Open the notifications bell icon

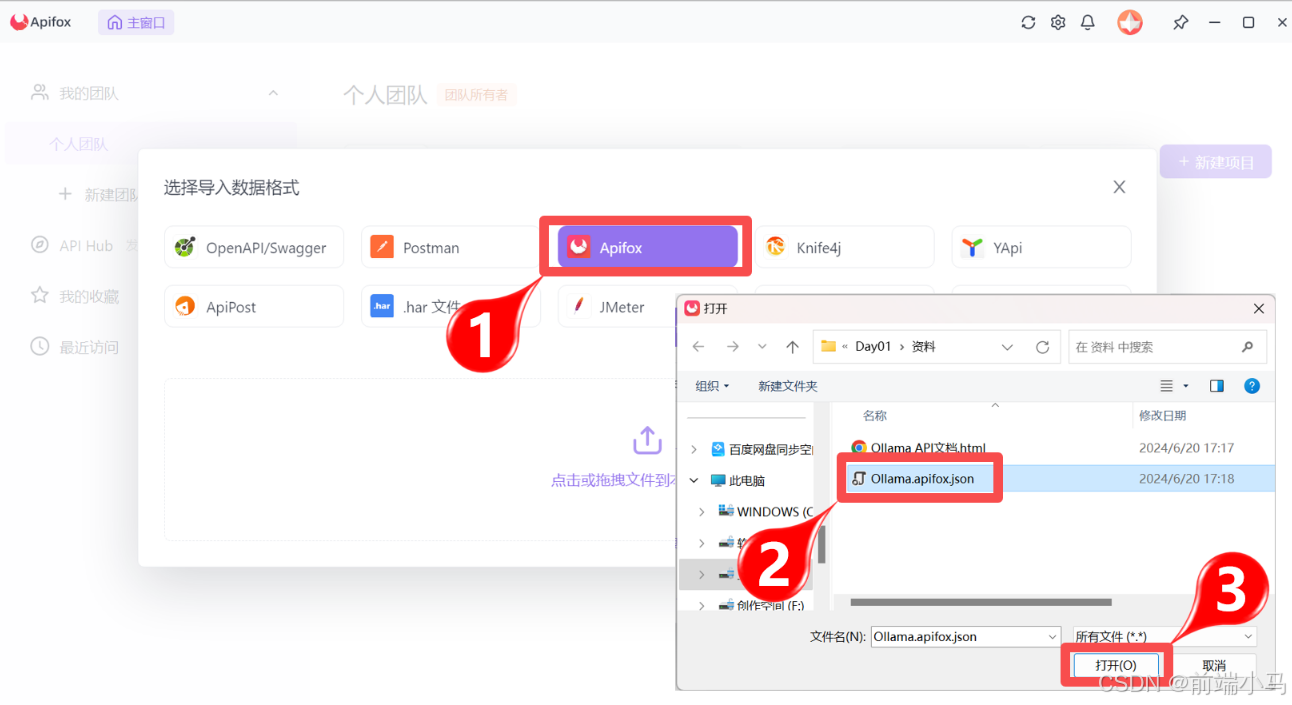tap(1088, 22)
